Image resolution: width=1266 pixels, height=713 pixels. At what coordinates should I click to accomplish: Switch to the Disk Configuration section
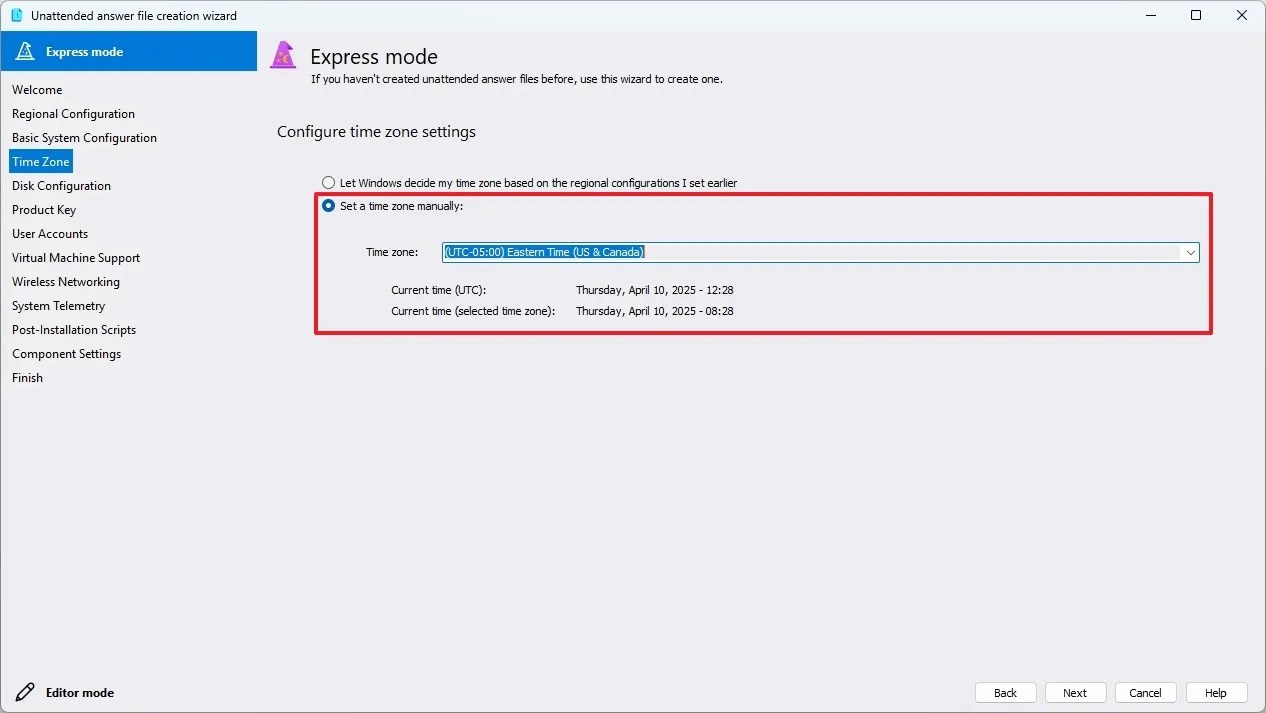click(61, 185)
